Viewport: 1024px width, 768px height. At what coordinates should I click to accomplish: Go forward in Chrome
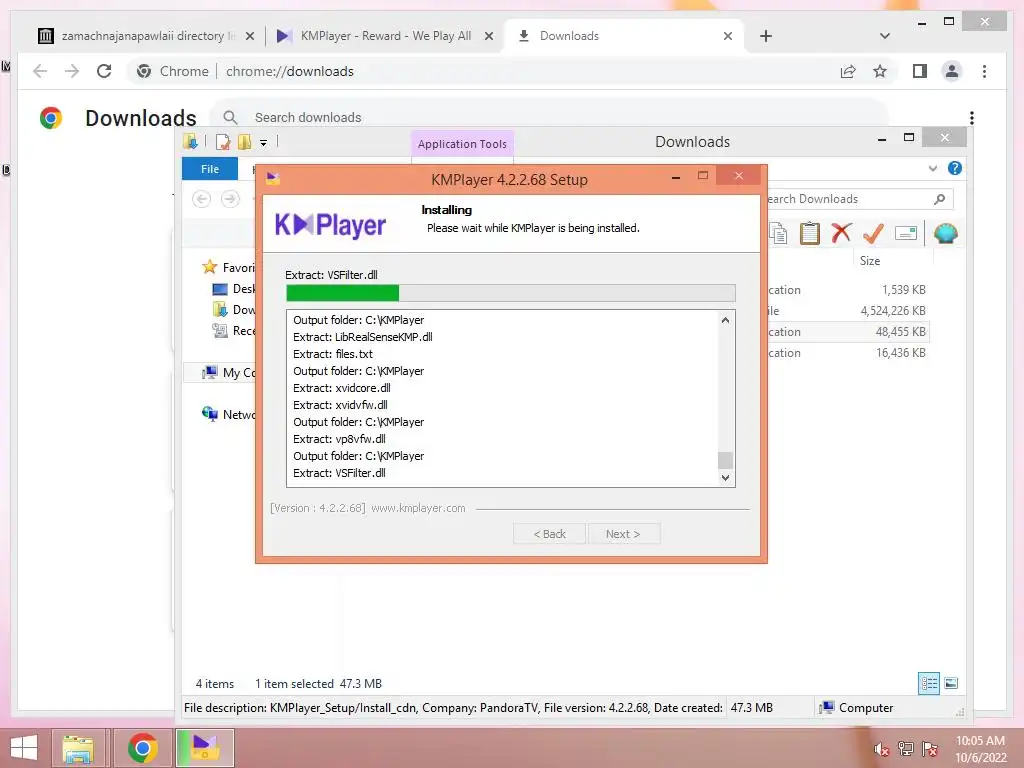coord(72,71)
